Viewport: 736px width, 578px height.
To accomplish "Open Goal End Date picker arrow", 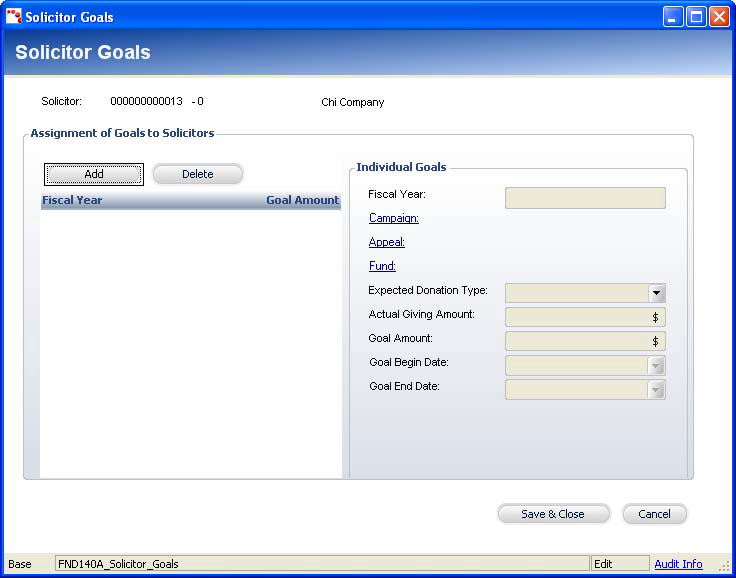I will point(656,390).
